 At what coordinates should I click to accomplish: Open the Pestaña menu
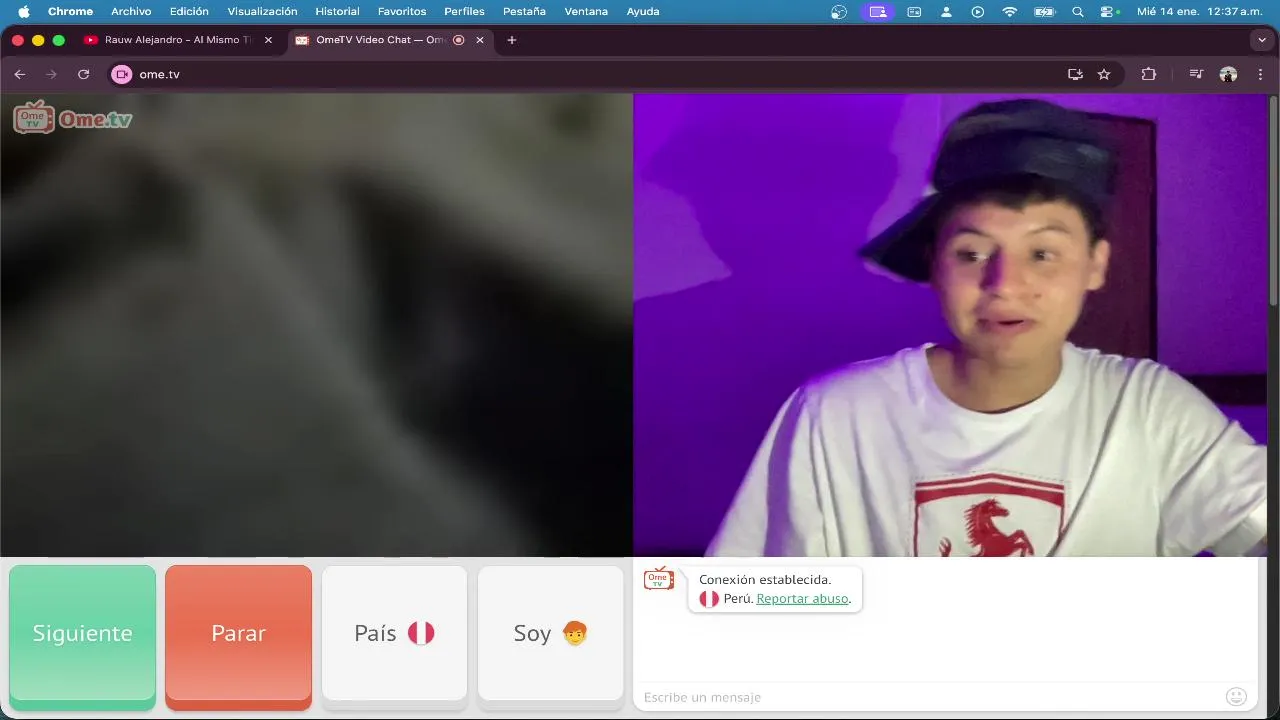524,12
